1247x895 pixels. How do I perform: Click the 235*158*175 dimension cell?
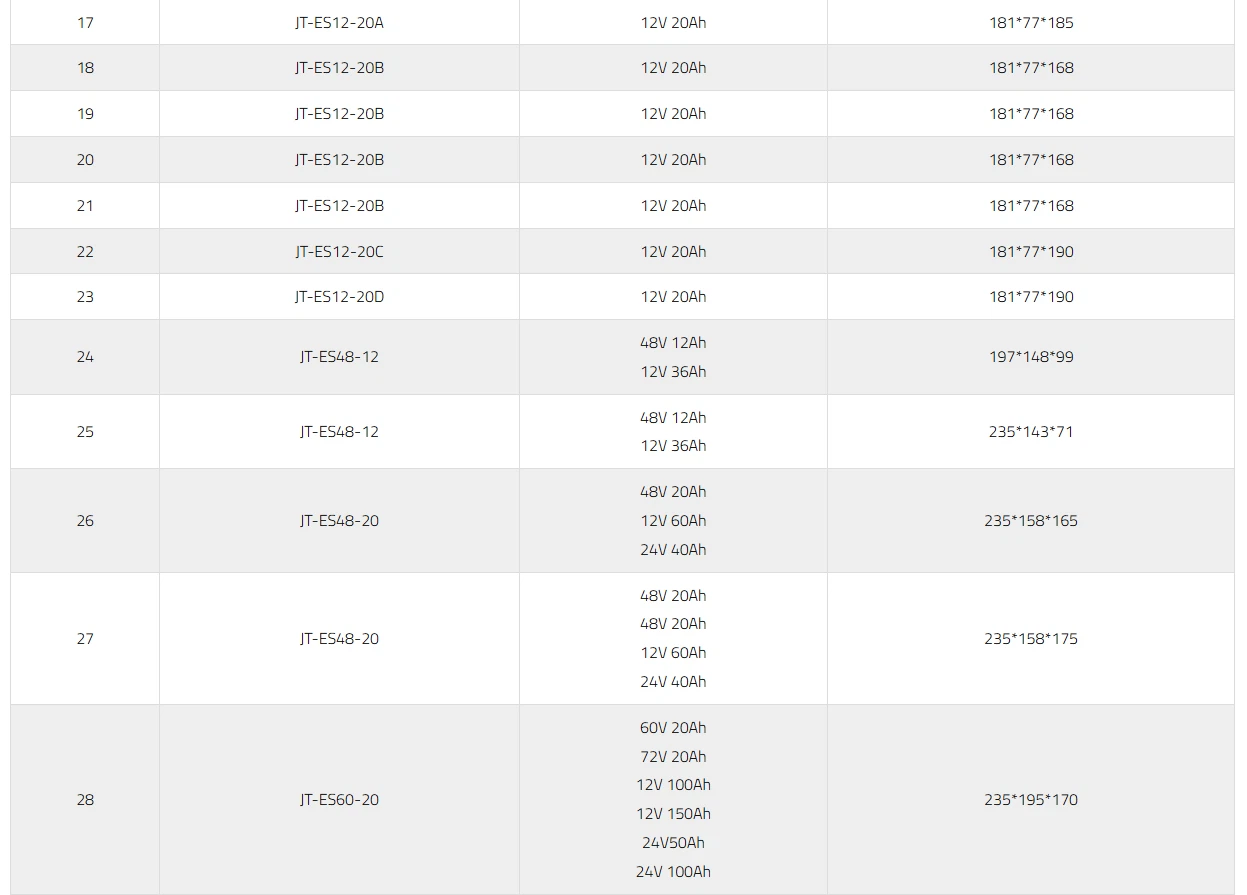point(1031,639)
